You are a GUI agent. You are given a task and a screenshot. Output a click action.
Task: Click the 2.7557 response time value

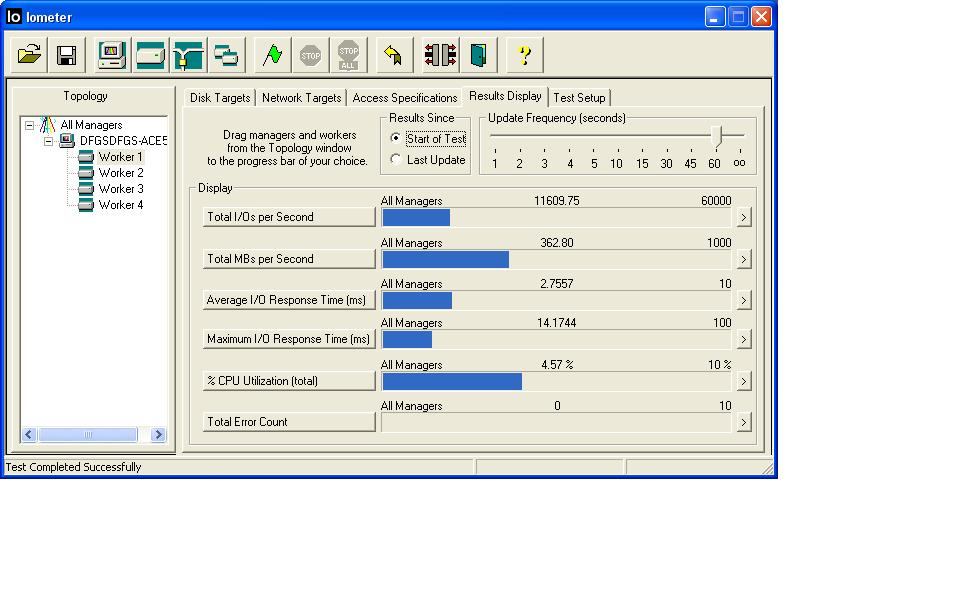tap(557, 284)
